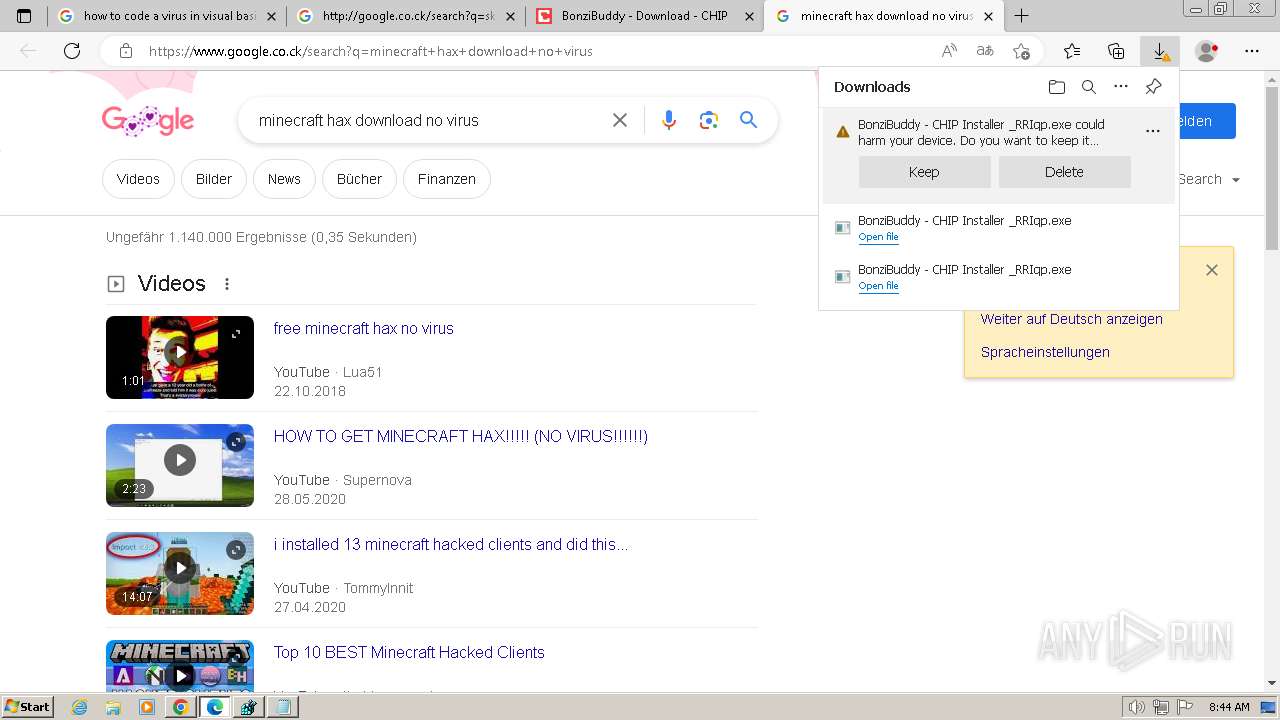Play the TommyInnit 14:07 video thumbnail
The height and width of the screenshot is (720, 1280).
[x=180, y=573]
